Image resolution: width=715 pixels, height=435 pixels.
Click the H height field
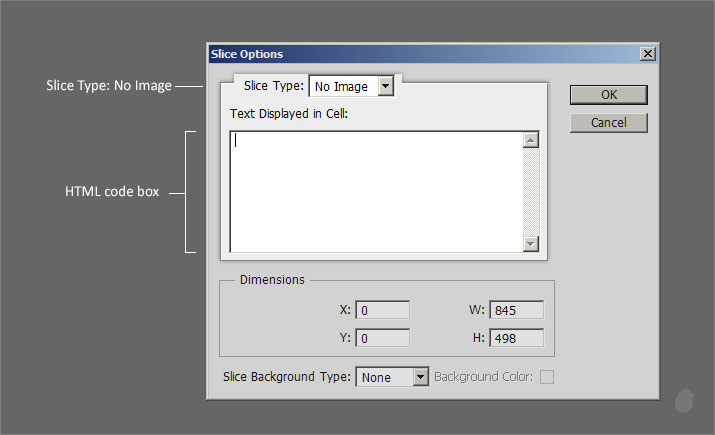click(x=516, y=338)
